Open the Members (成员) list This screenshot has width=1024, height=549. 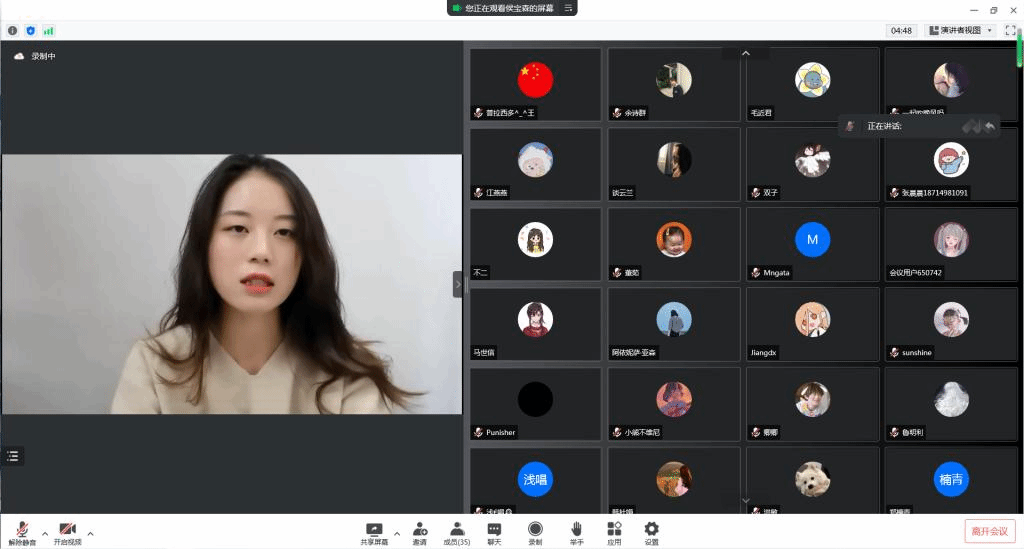click(456, 530)
